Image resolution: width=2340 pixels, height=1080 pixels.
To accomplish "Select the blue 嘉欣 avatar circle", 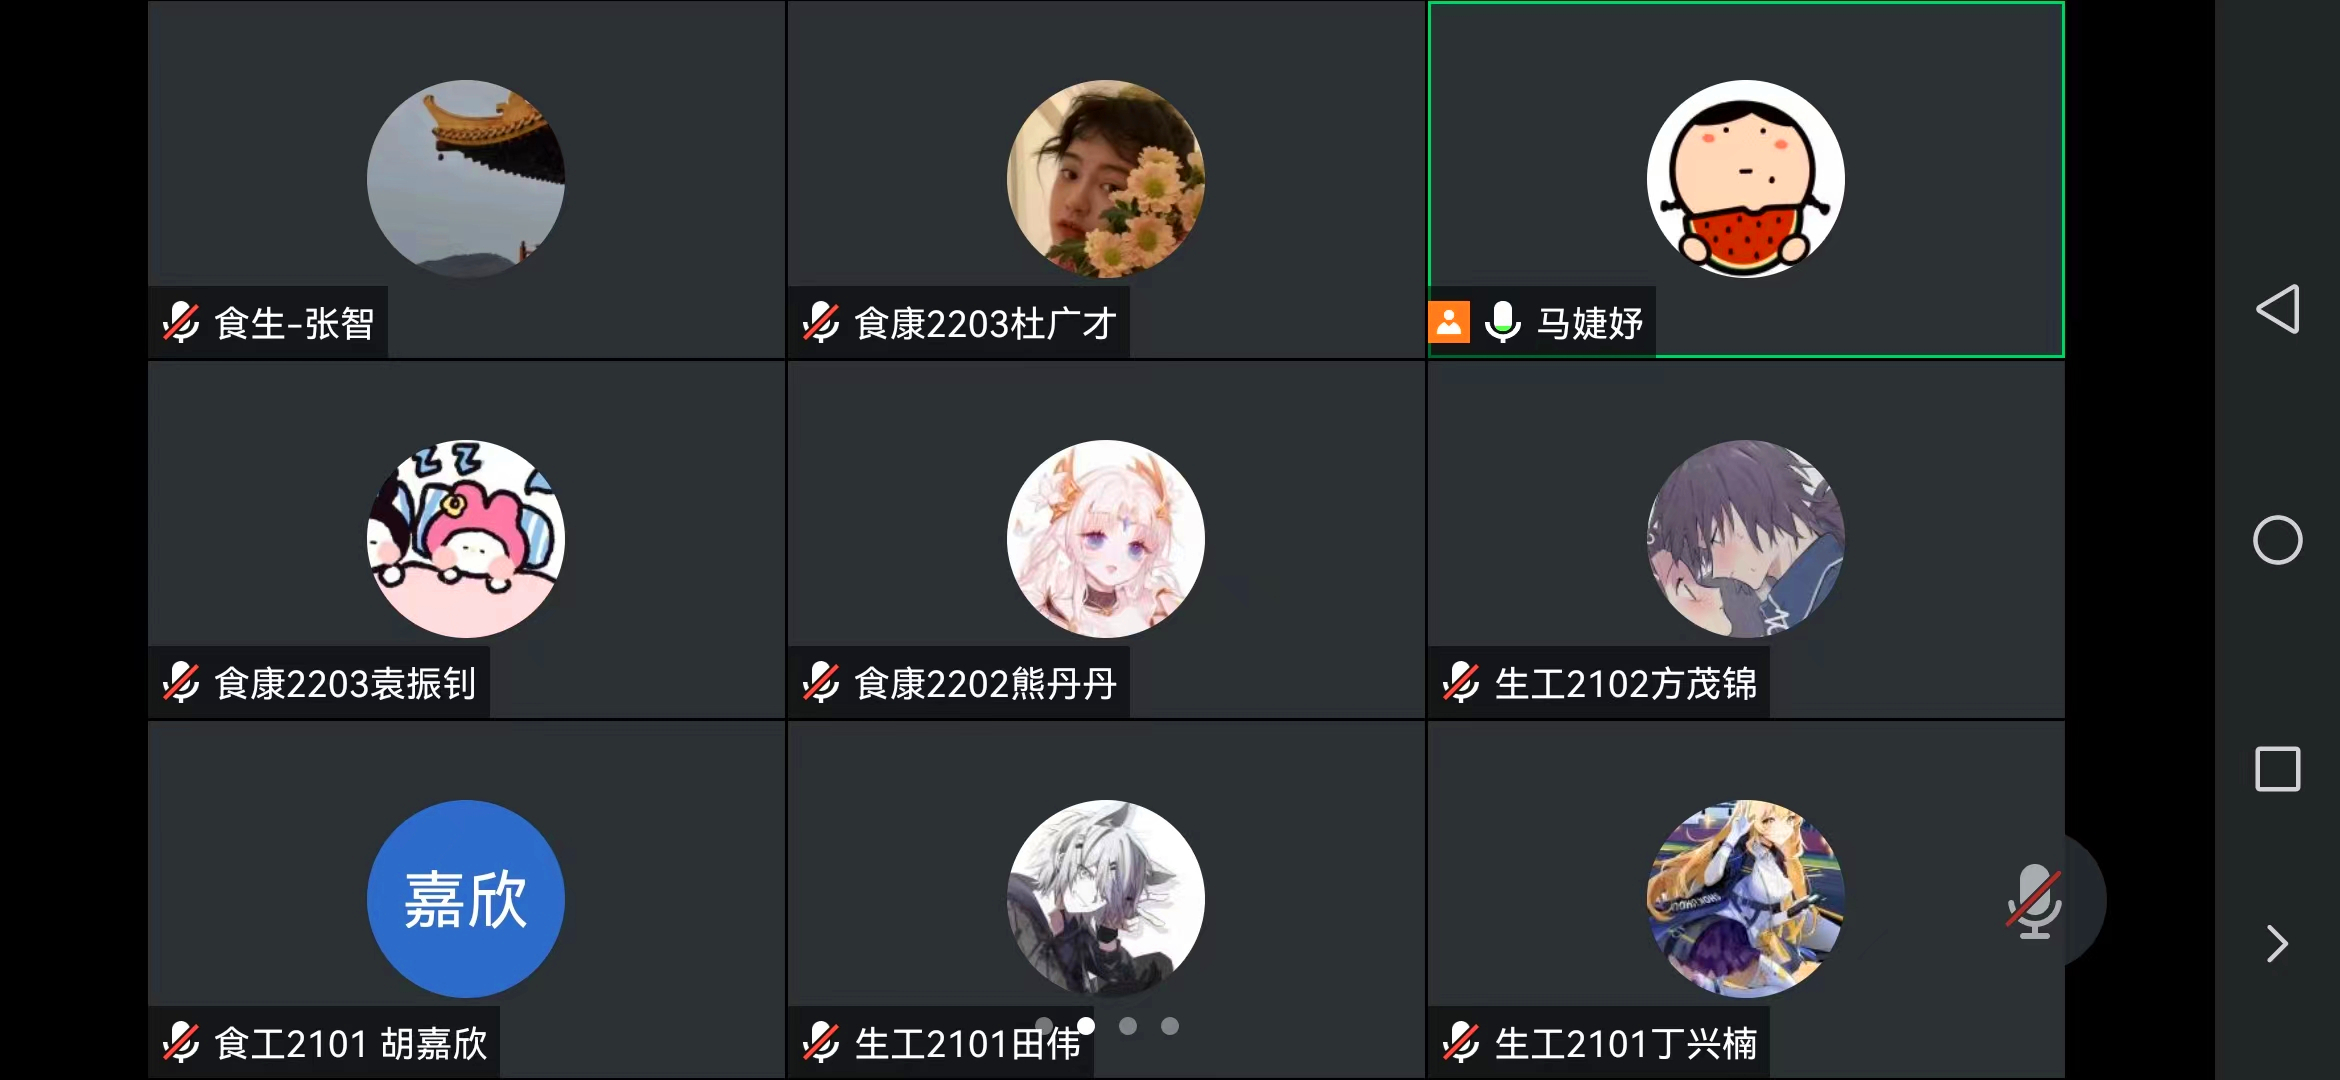I will click(466, 899).
